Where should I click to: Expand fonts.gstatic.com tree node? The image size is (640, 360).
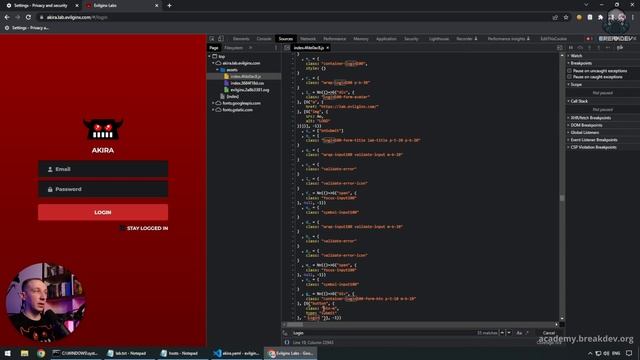coord(213,110)
